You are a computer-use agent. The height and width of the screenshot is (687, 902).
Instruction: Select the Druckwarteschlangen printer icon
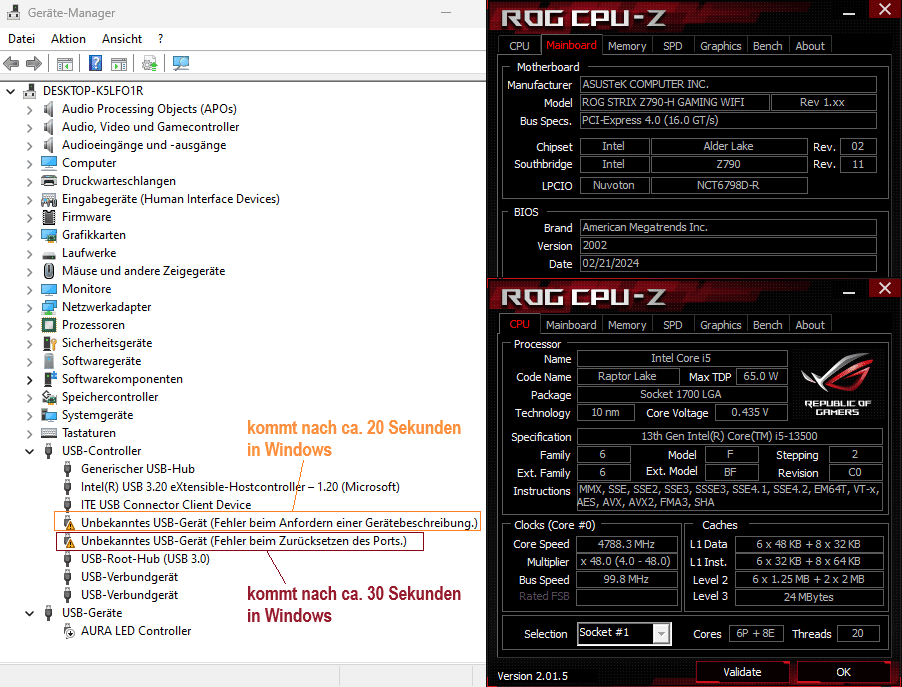click(49, 181)
